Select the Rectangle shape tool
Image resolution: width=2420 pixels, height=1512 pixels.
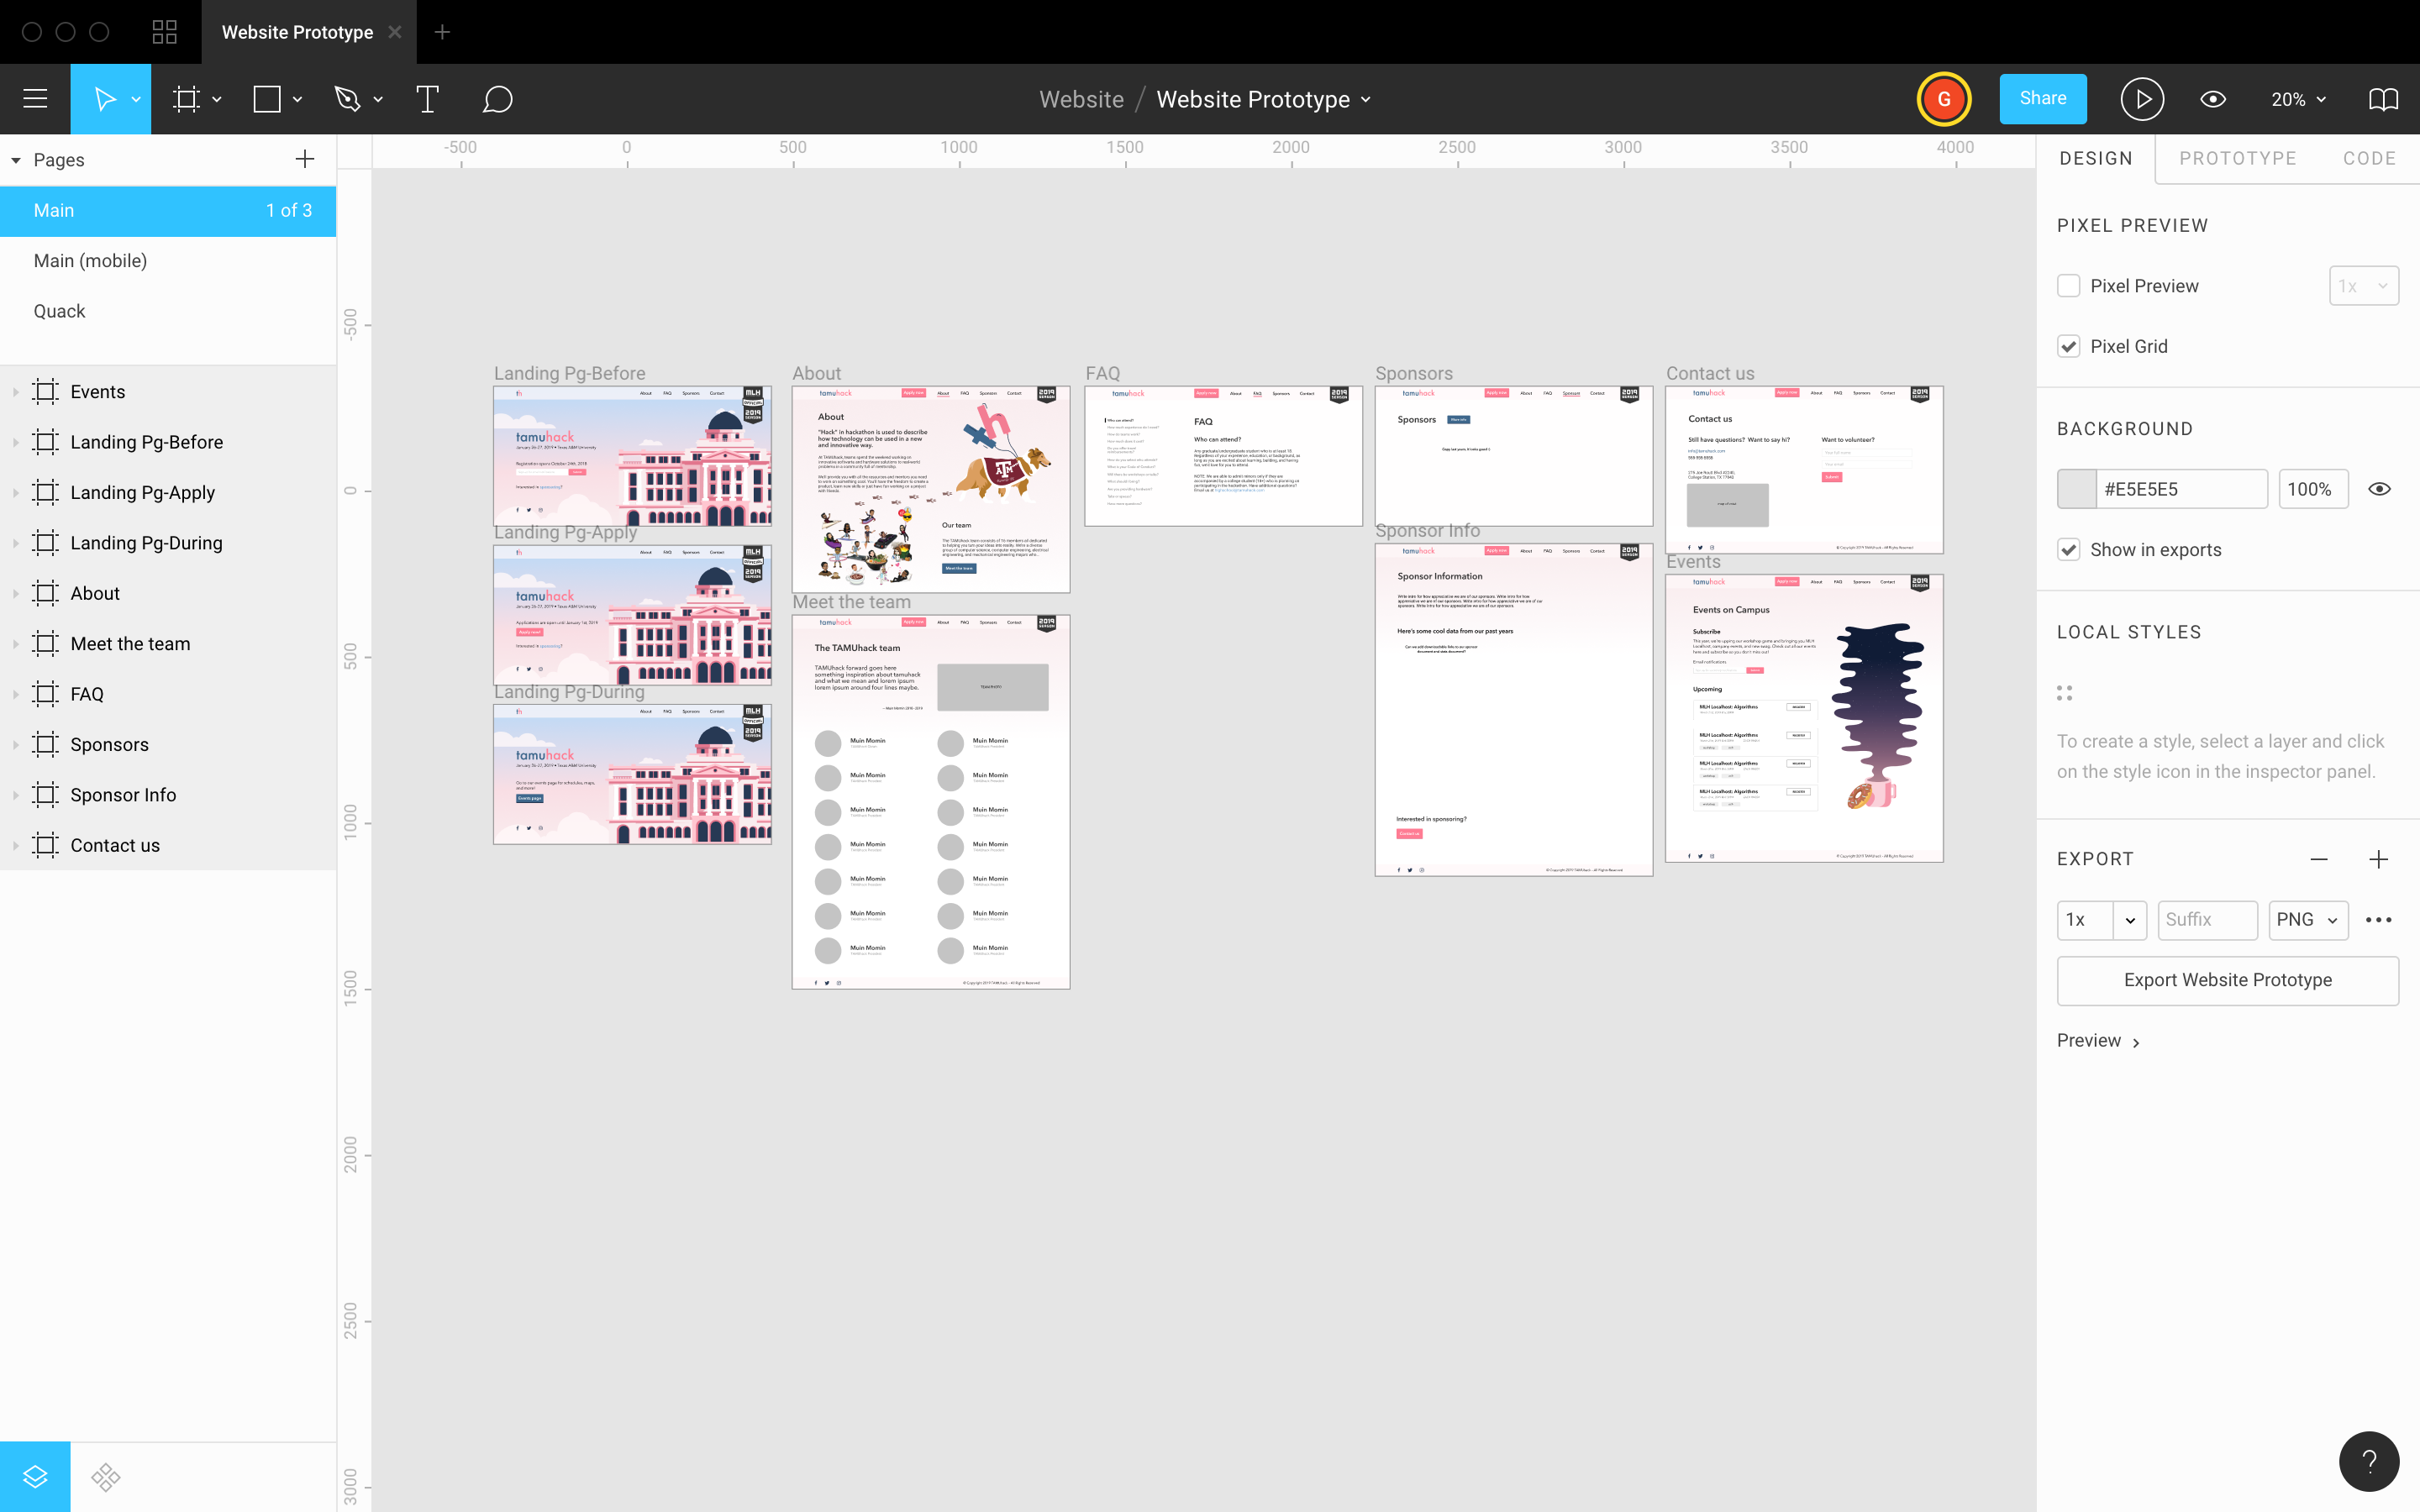point(267,99)
